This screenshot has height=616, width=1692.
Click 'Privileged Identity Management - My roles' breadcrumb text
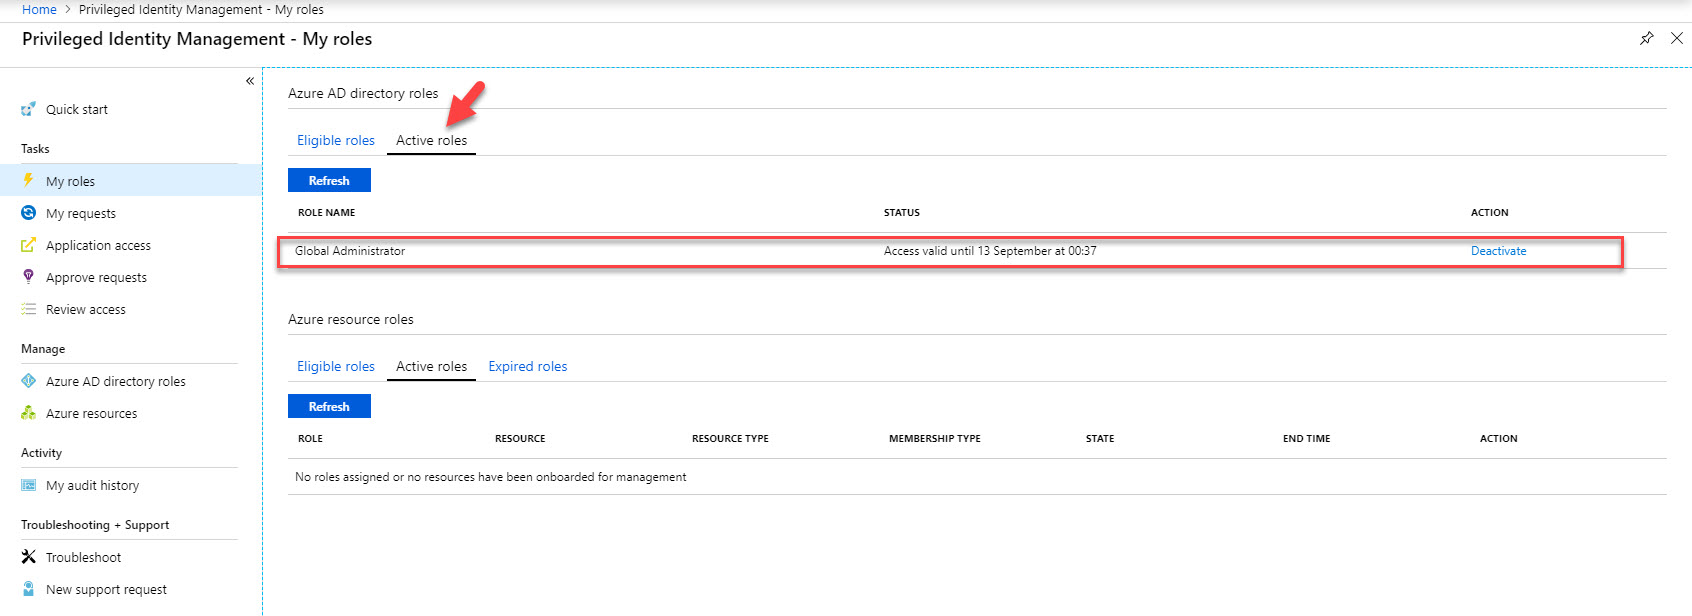[201, 9]
